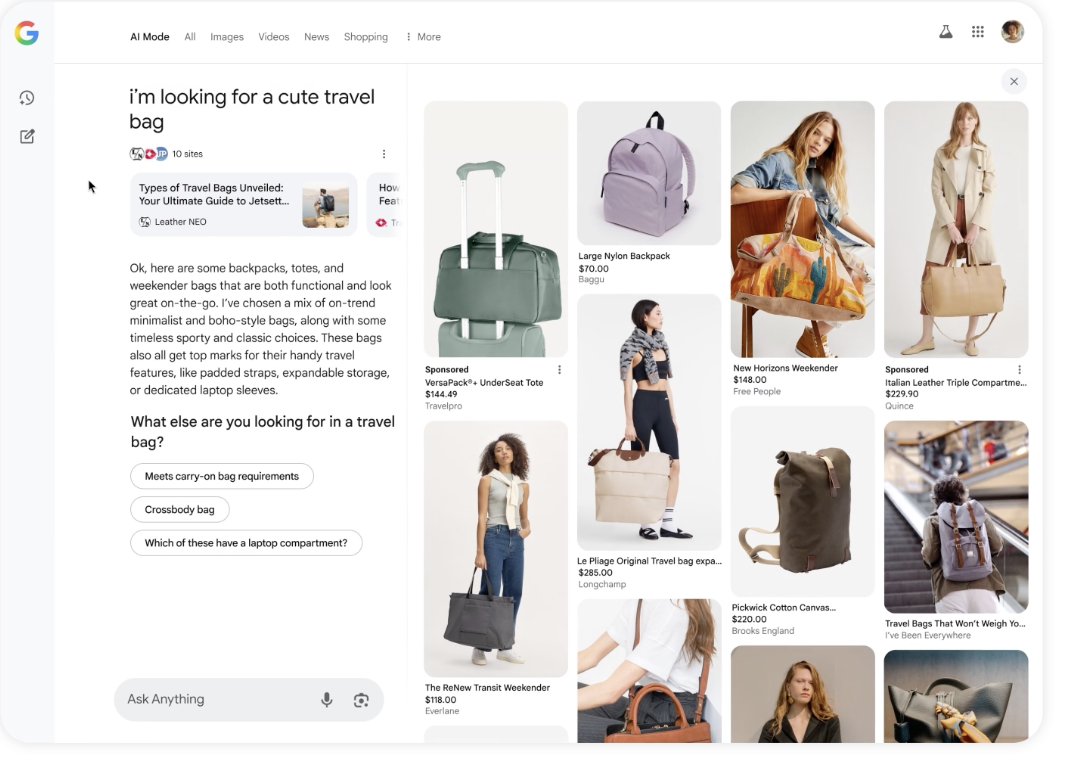Open the dark green leather tote image
The height and width of the screenshot is (764, 1066).
pyautogui.click(x=956, y=697)
